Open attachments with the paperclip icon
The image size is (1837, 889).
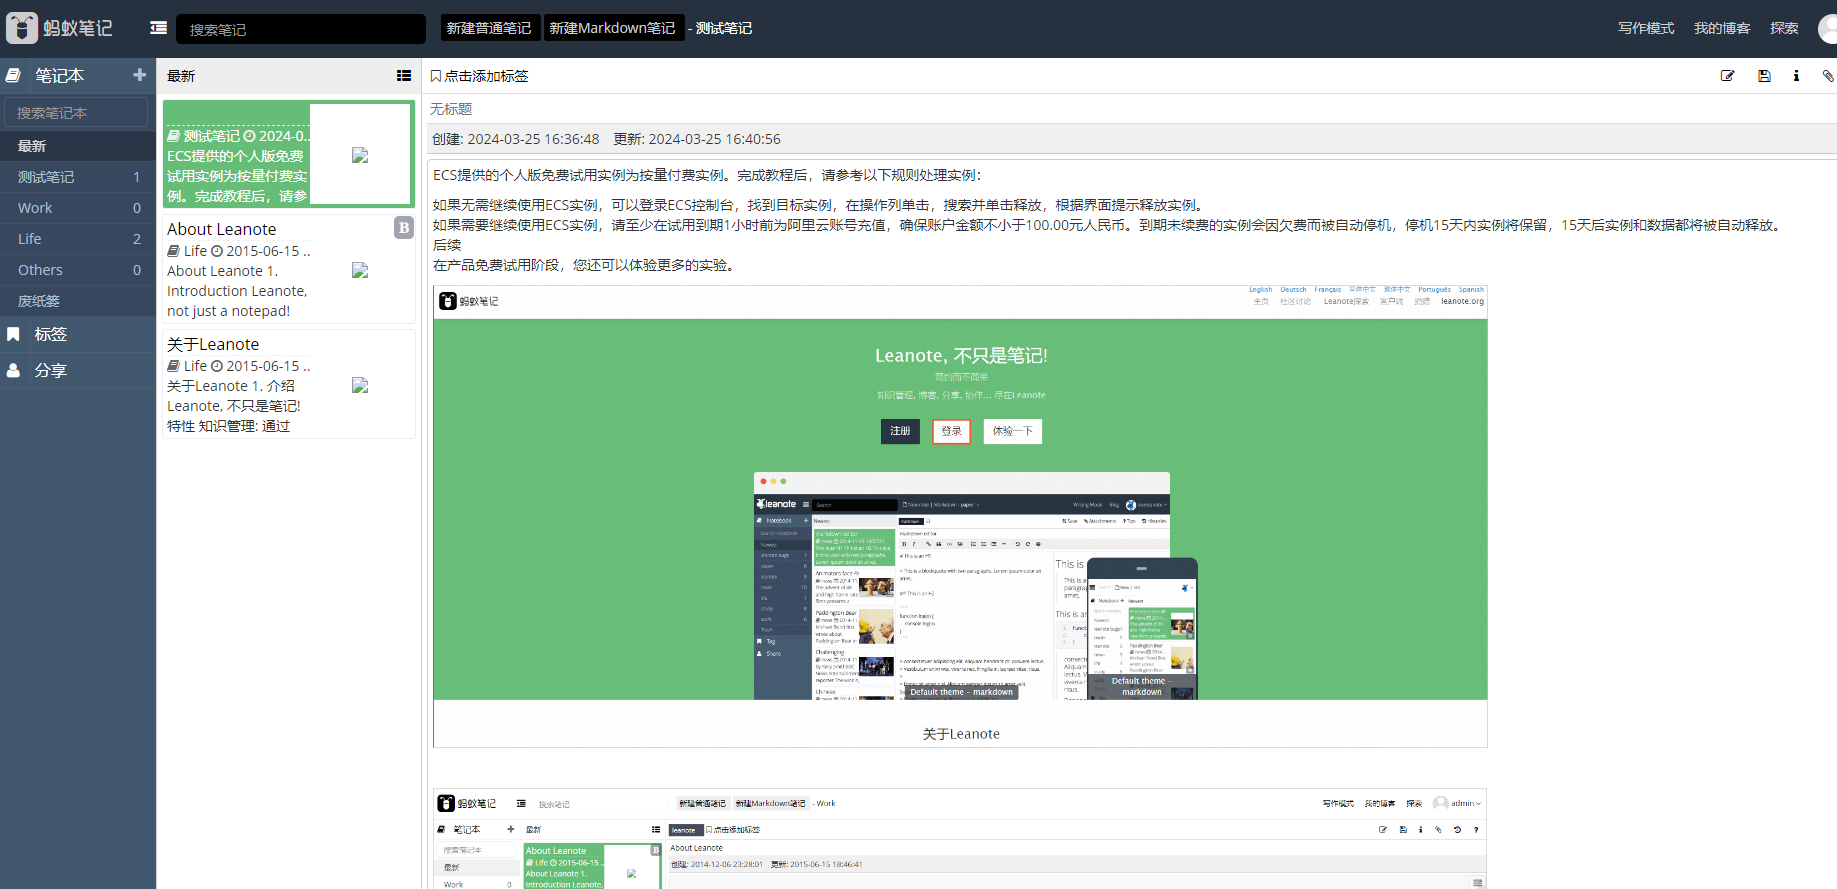click(1828, 76)
